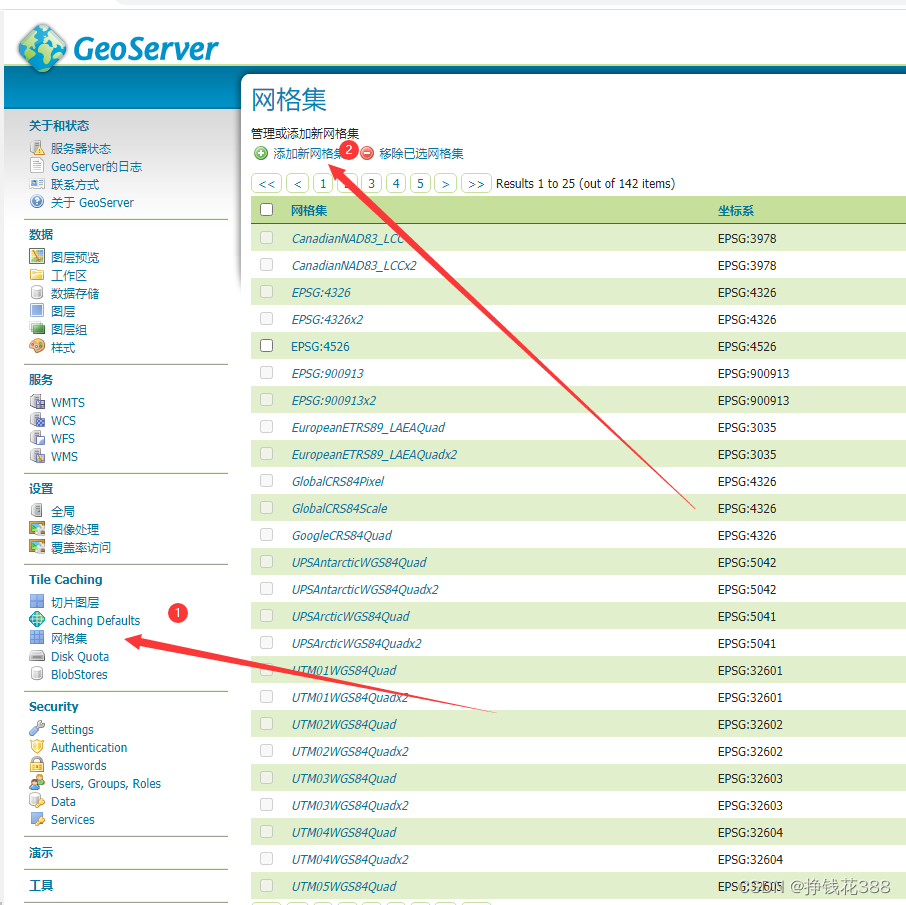The width and height of the screenshot is (906, 905).
Task: Open the 图层组 layer groups page
Action: click(x=69, y=329)
